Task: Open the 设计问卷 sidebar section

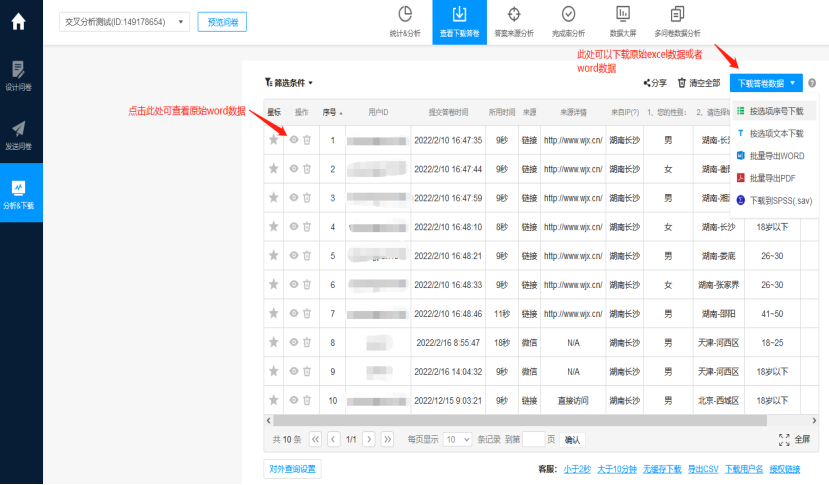Action: (19, 76)
